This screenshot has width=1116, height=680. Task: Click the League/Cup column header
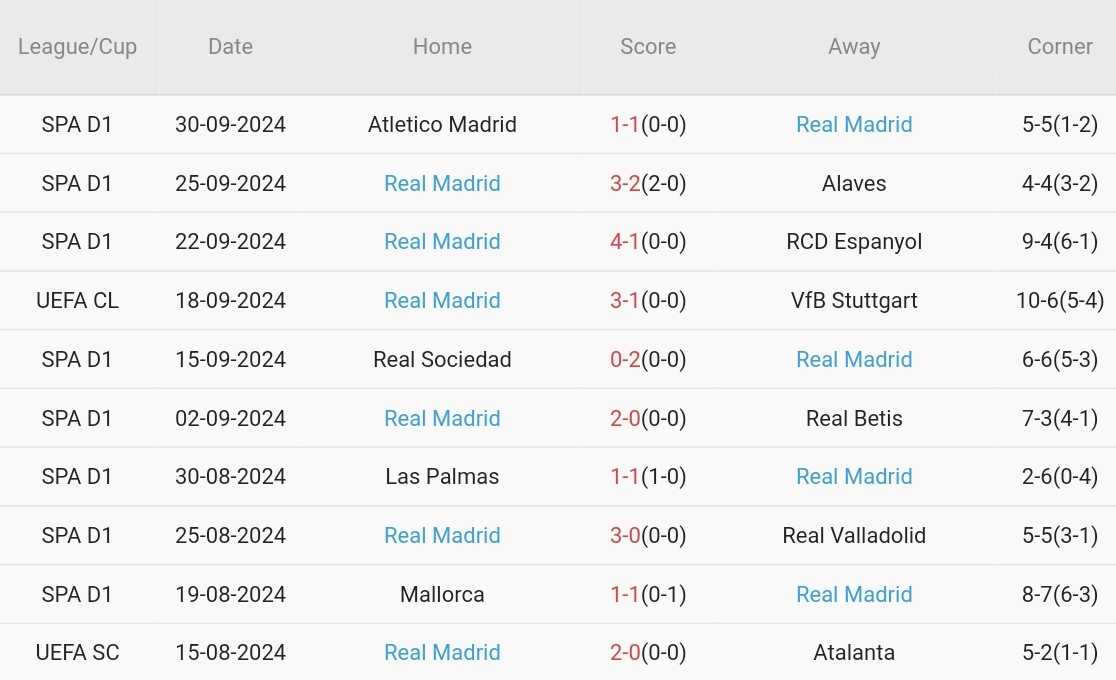pyautogui.click(x=77, y=47)
